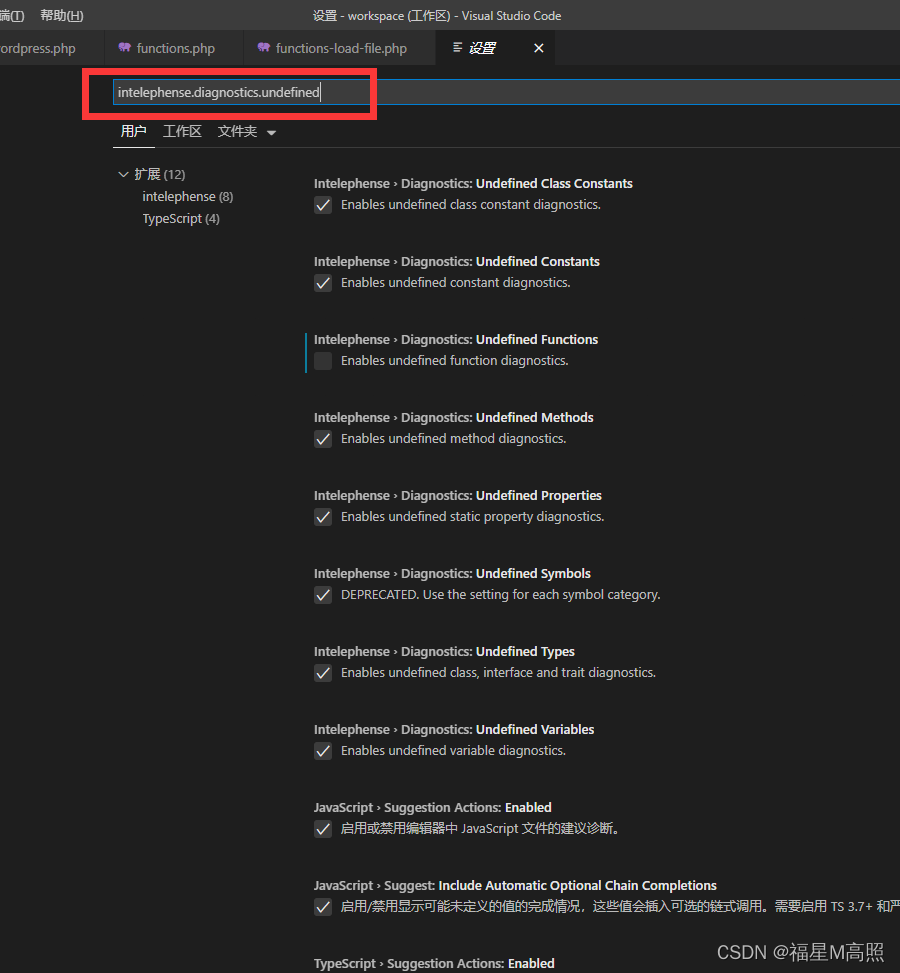Screen dimensions: 900x973
Task: Toggle deprecated Undefined Symbols checkbox
Action: point(323,595)
